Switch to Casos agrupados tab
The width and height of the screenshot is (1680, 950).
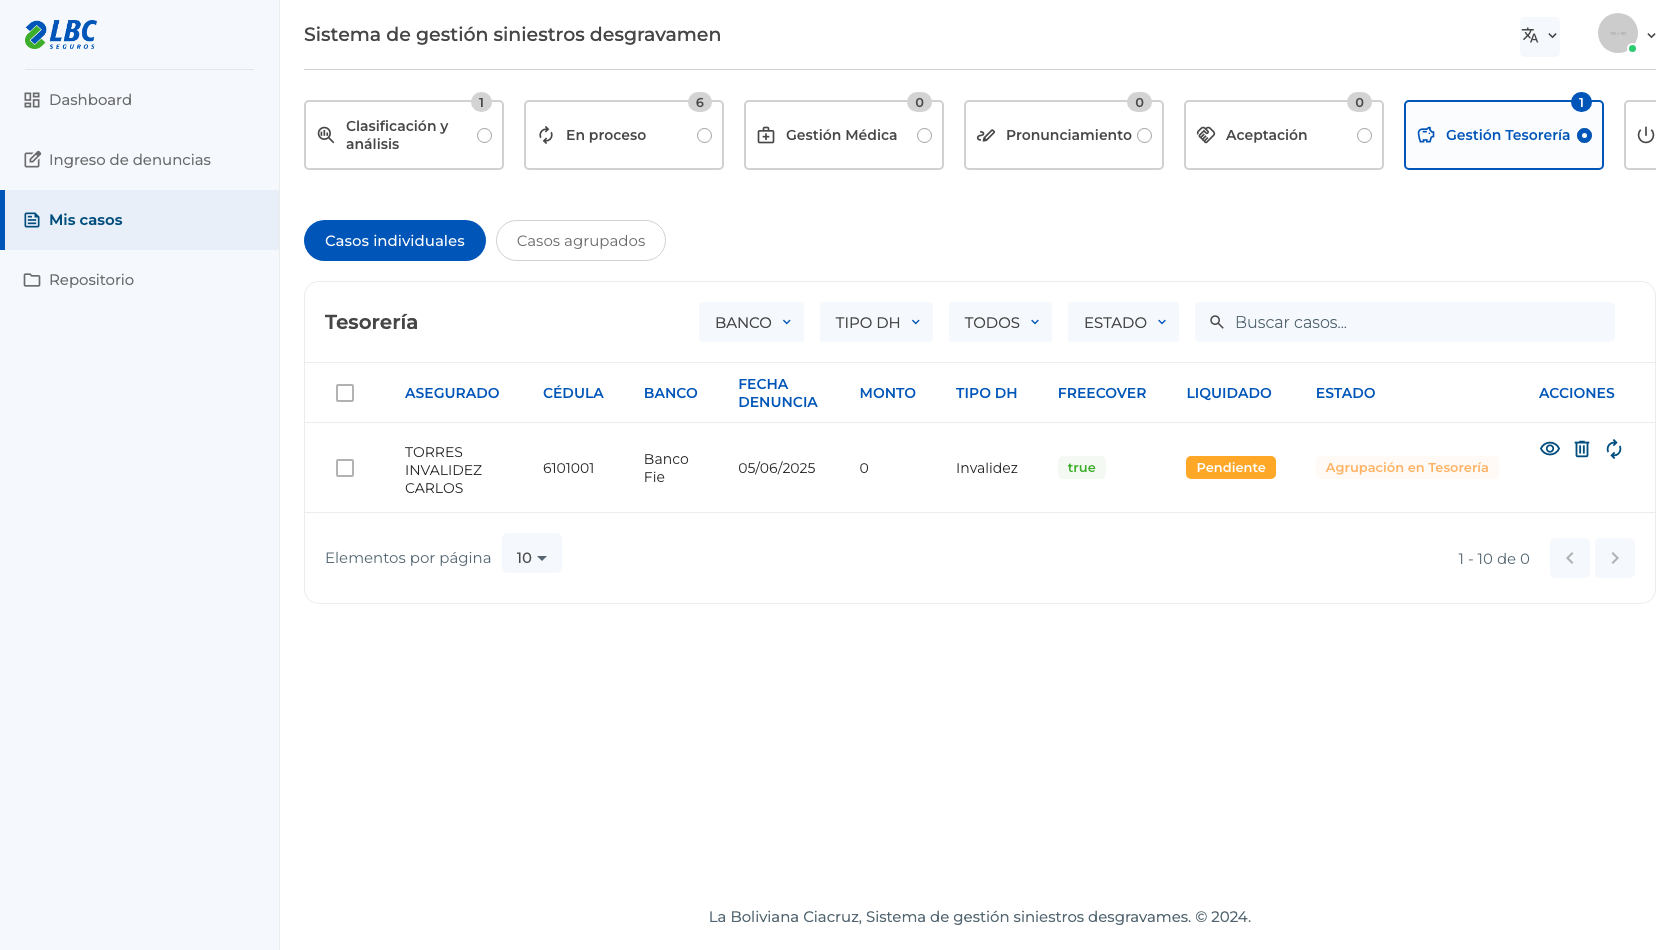581,241
